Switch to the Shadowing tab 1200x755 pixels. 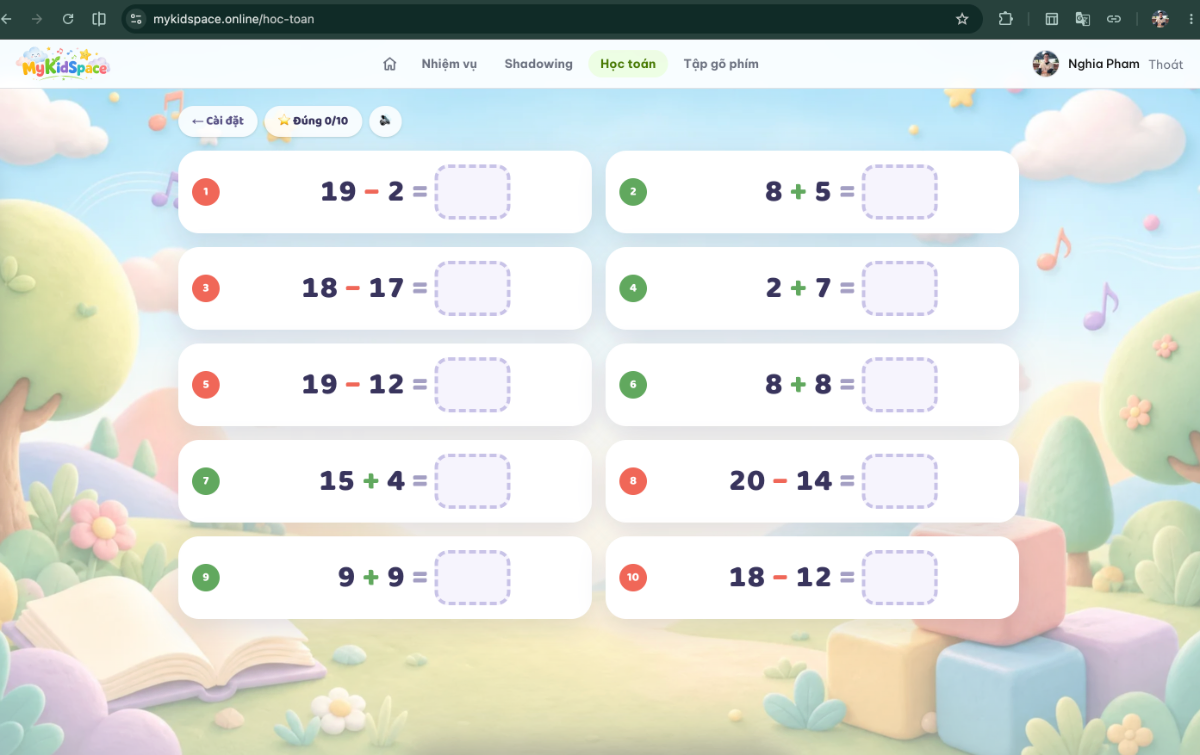[x=538, y=64]
